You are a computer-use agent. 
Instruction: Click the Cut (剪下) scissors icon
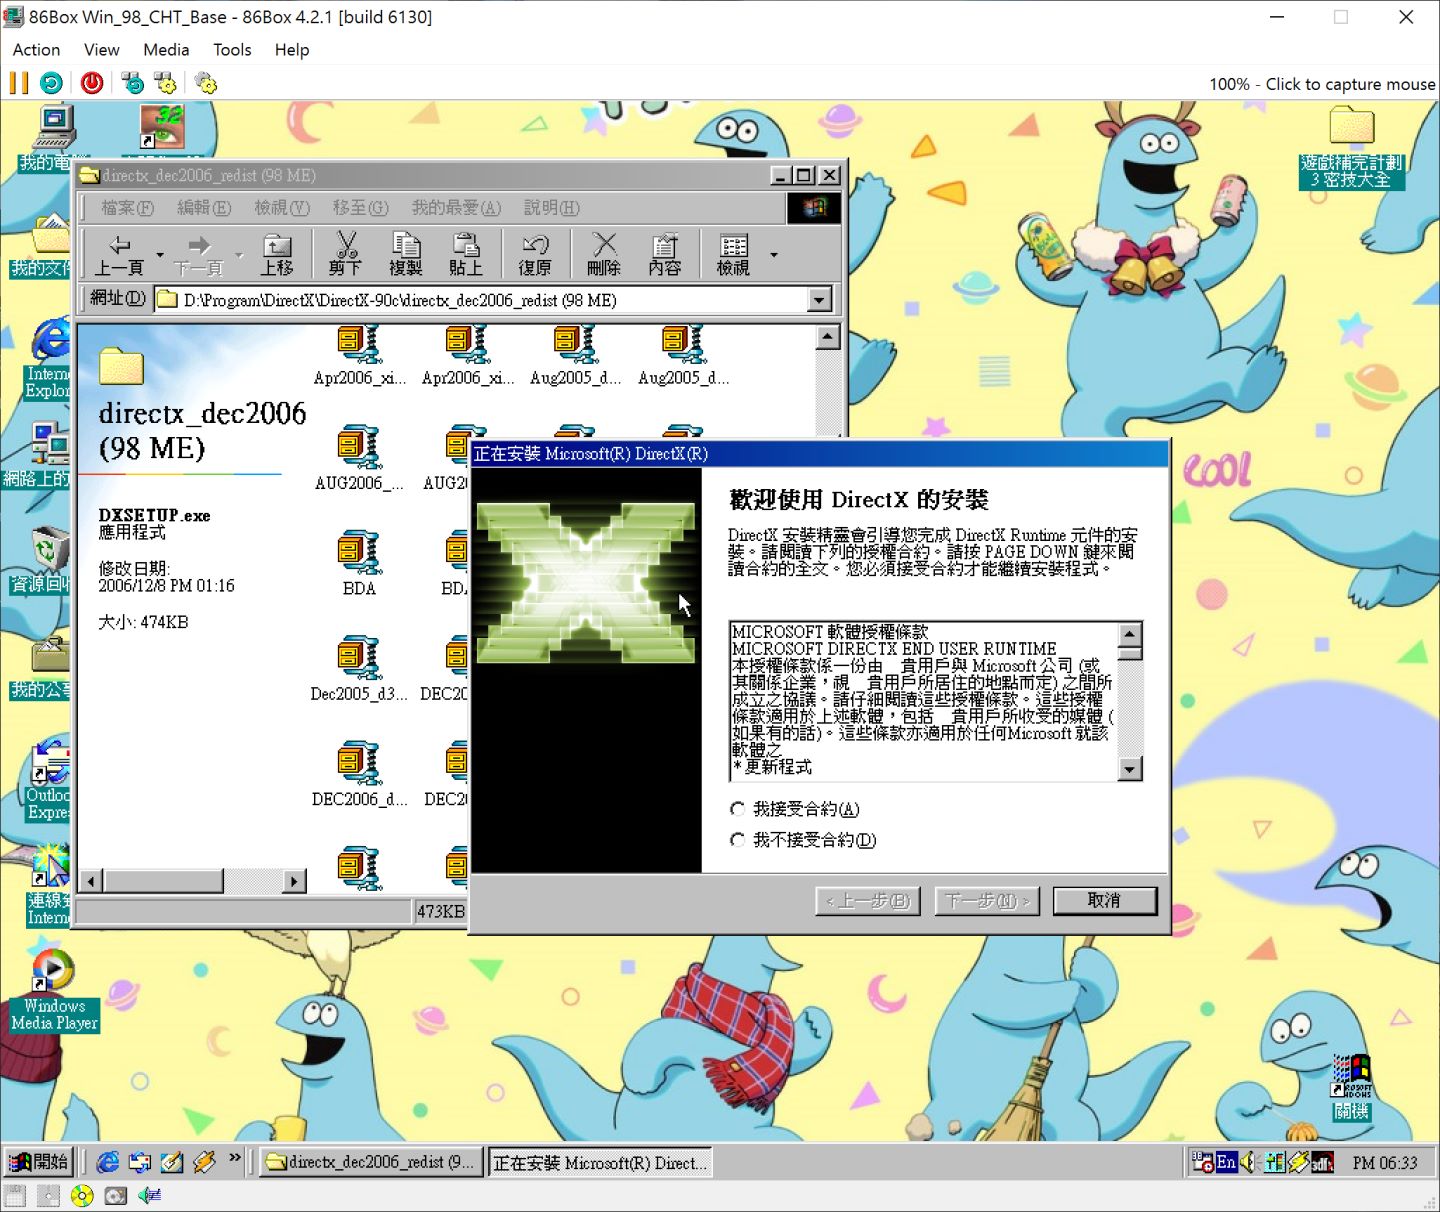345,254
